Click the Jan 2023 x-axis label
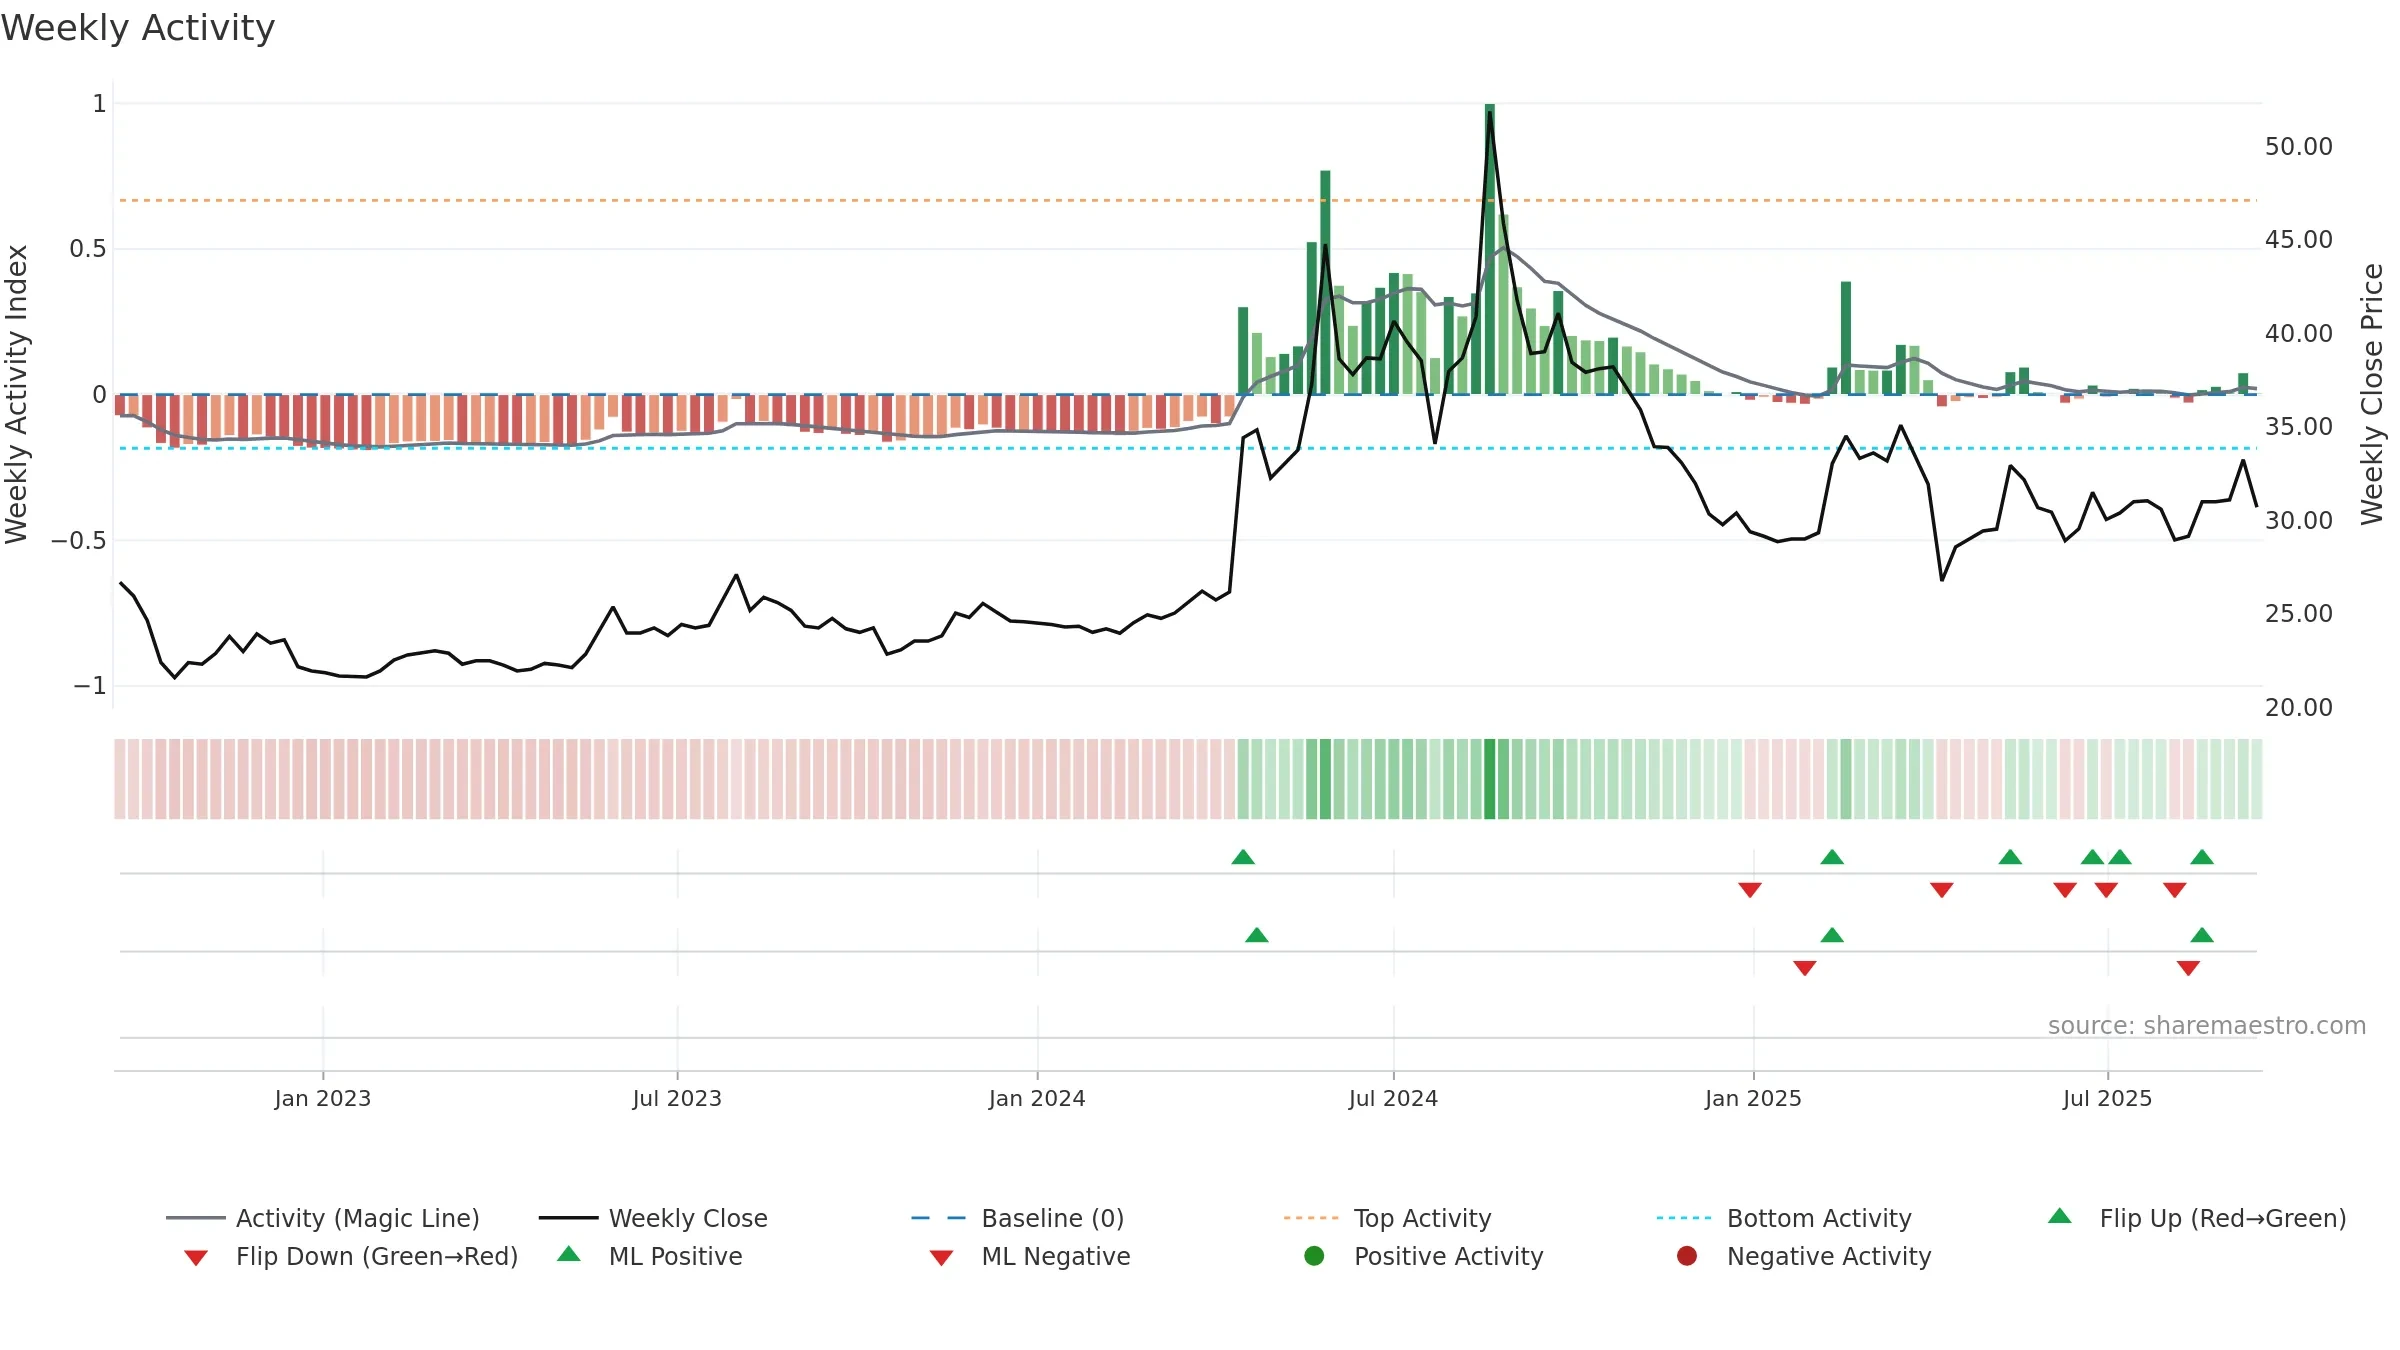2400x1350 pixels. coord(323,1098)
